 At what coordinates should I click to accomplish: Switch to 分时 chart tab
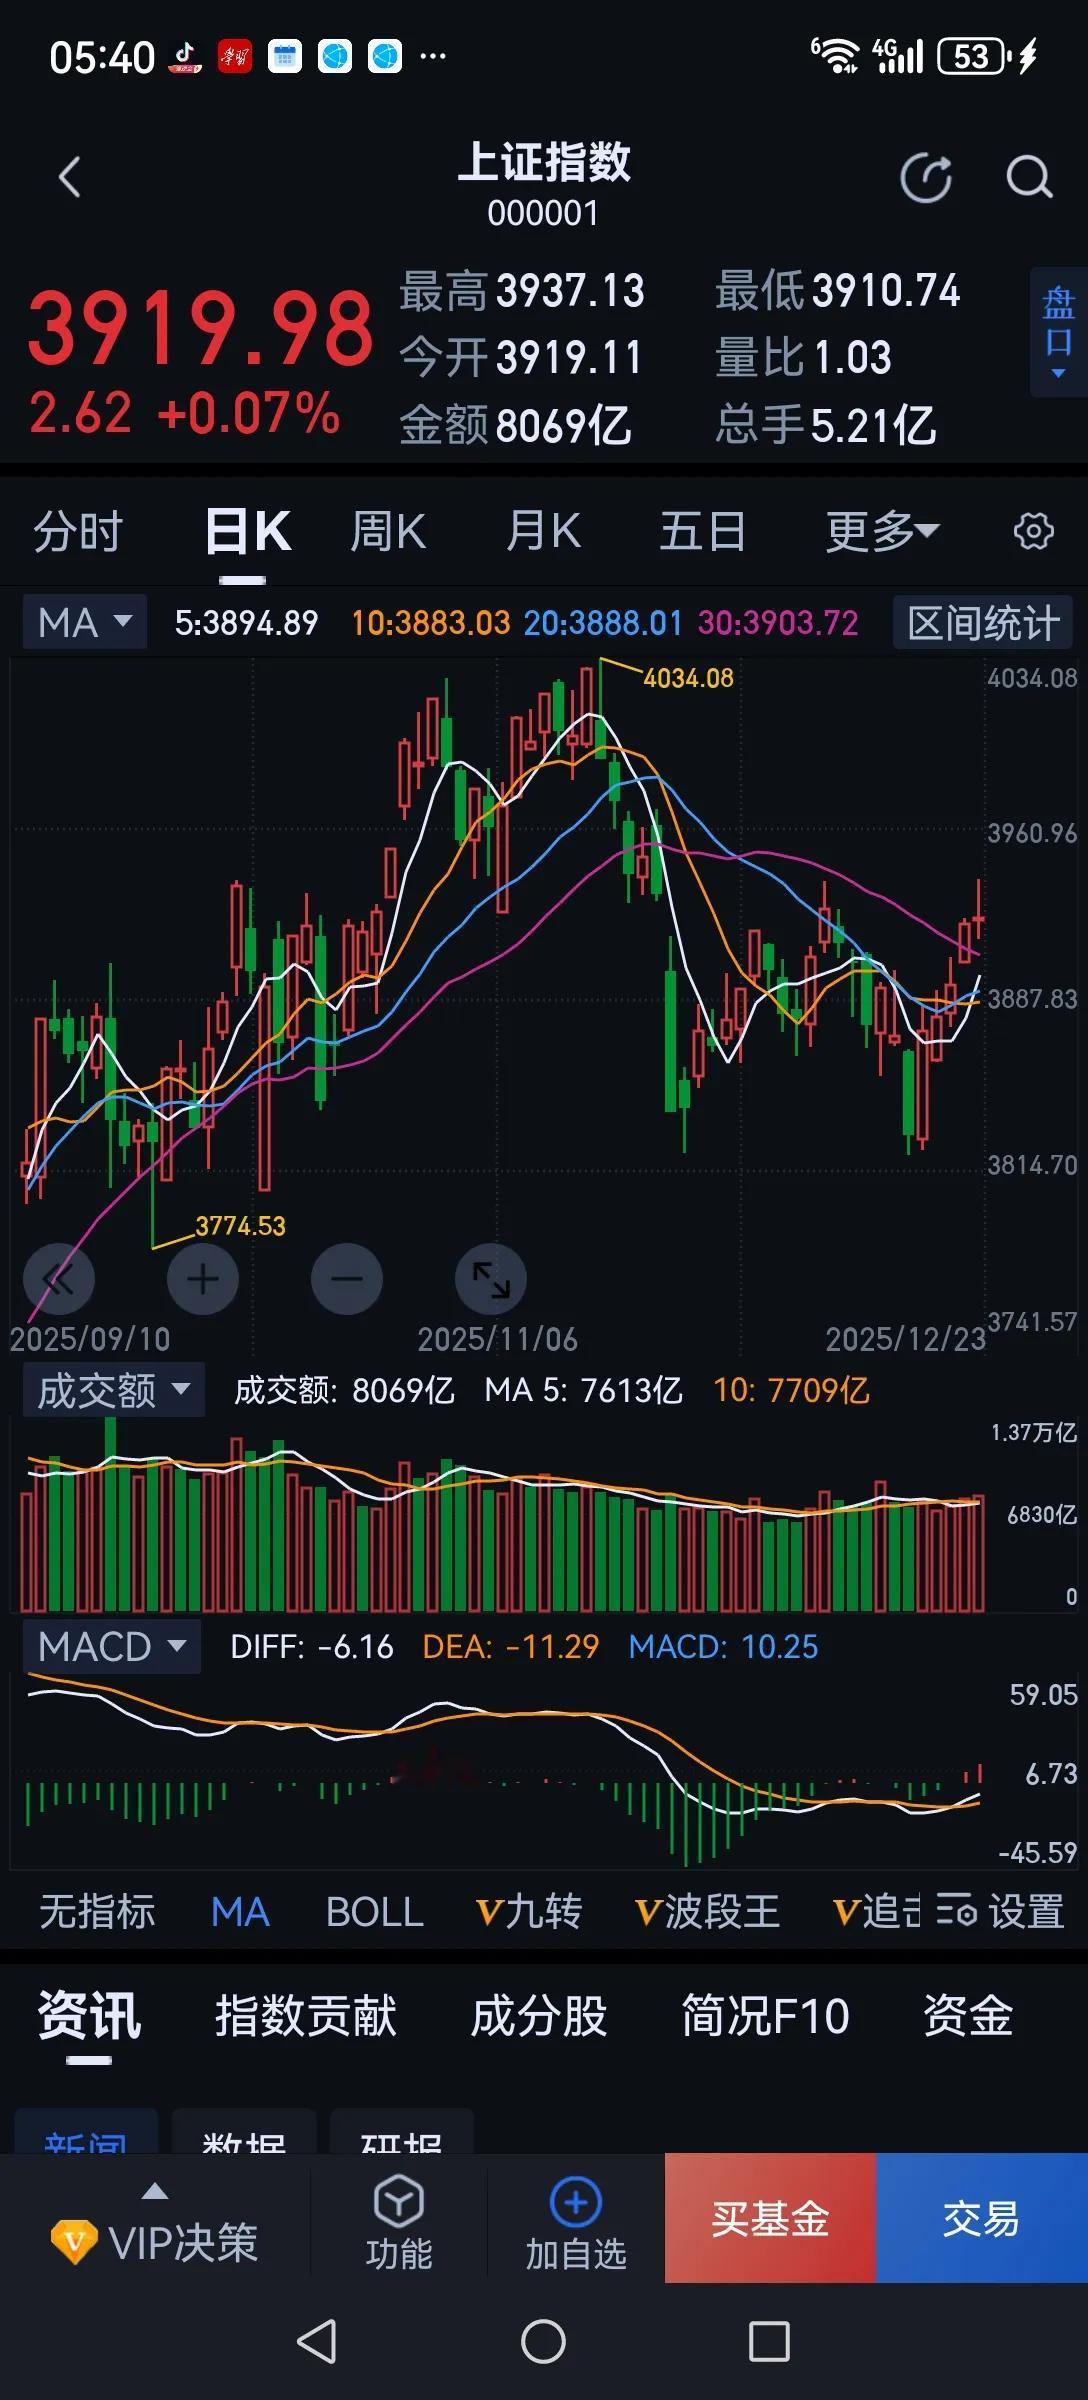click(x=78, y=531)
